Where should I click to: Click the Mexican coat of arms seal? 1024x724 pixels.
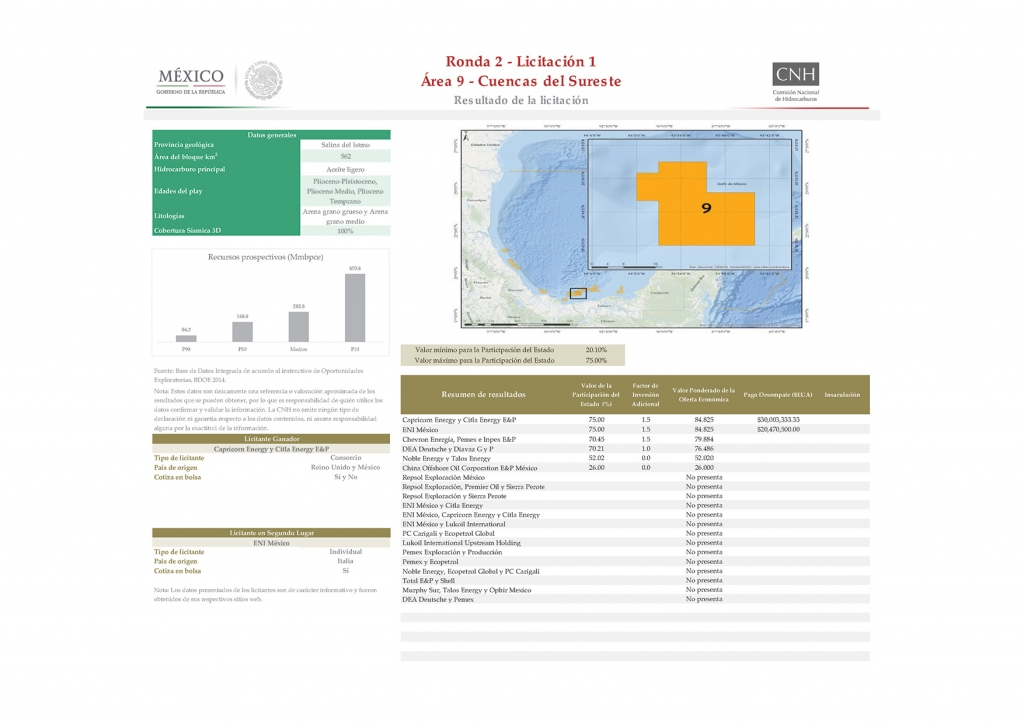pyautogui.click(x=264, y=80)
